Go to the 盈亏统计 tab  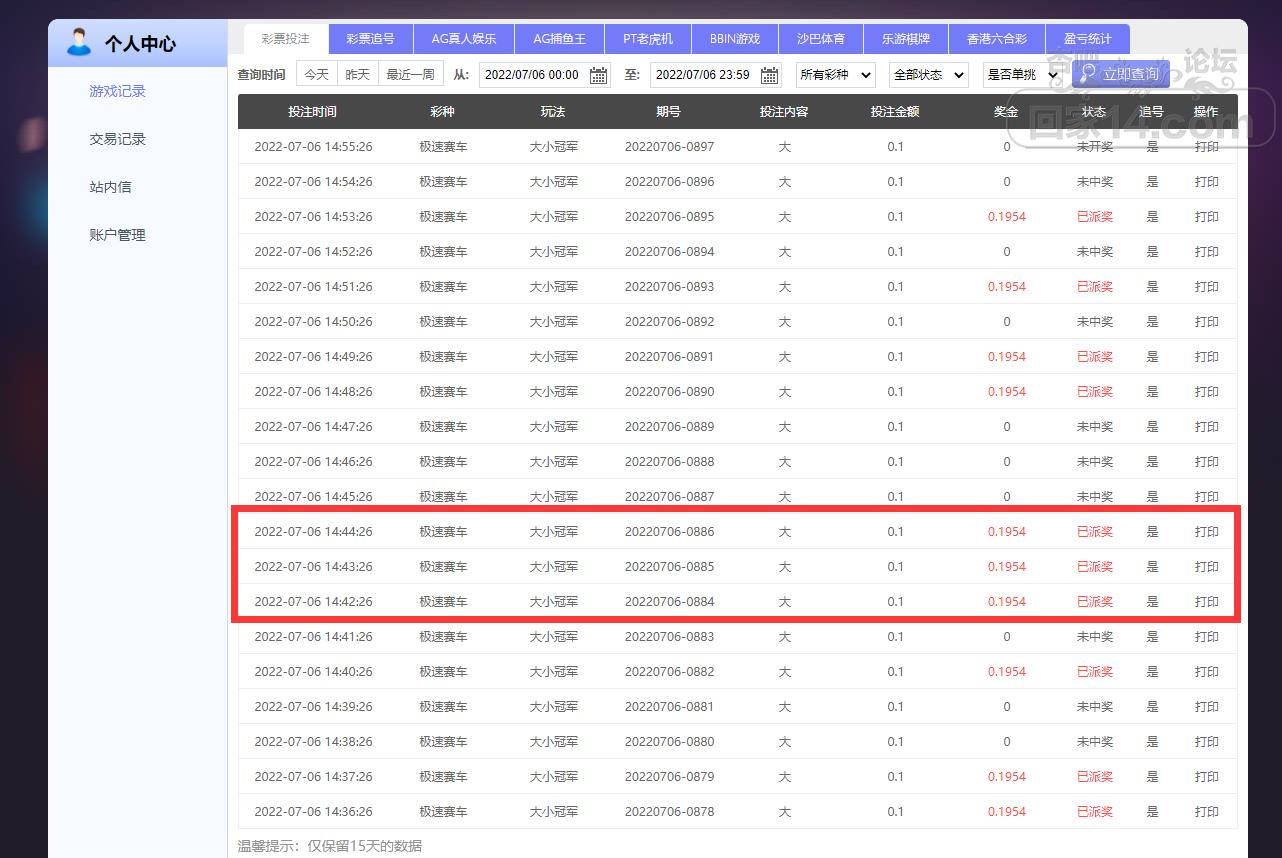tap(1087, 39)
